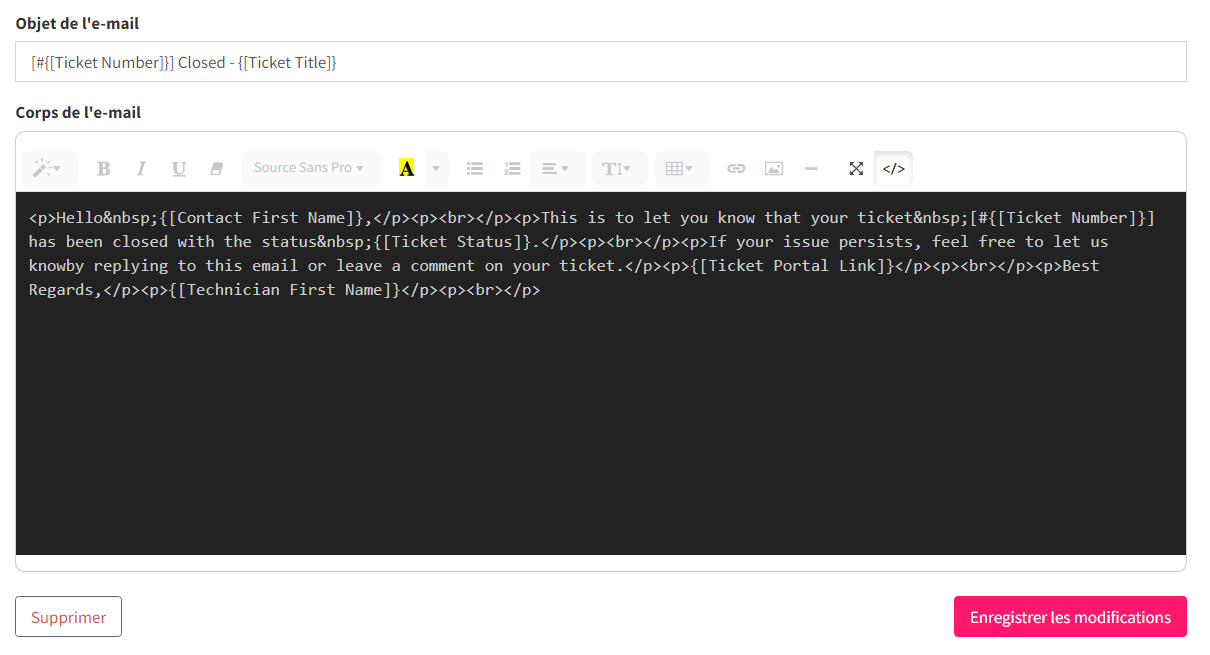Expand the table insert dropdown
This screenshot has width=1210, height=655.
pos(682,168)
